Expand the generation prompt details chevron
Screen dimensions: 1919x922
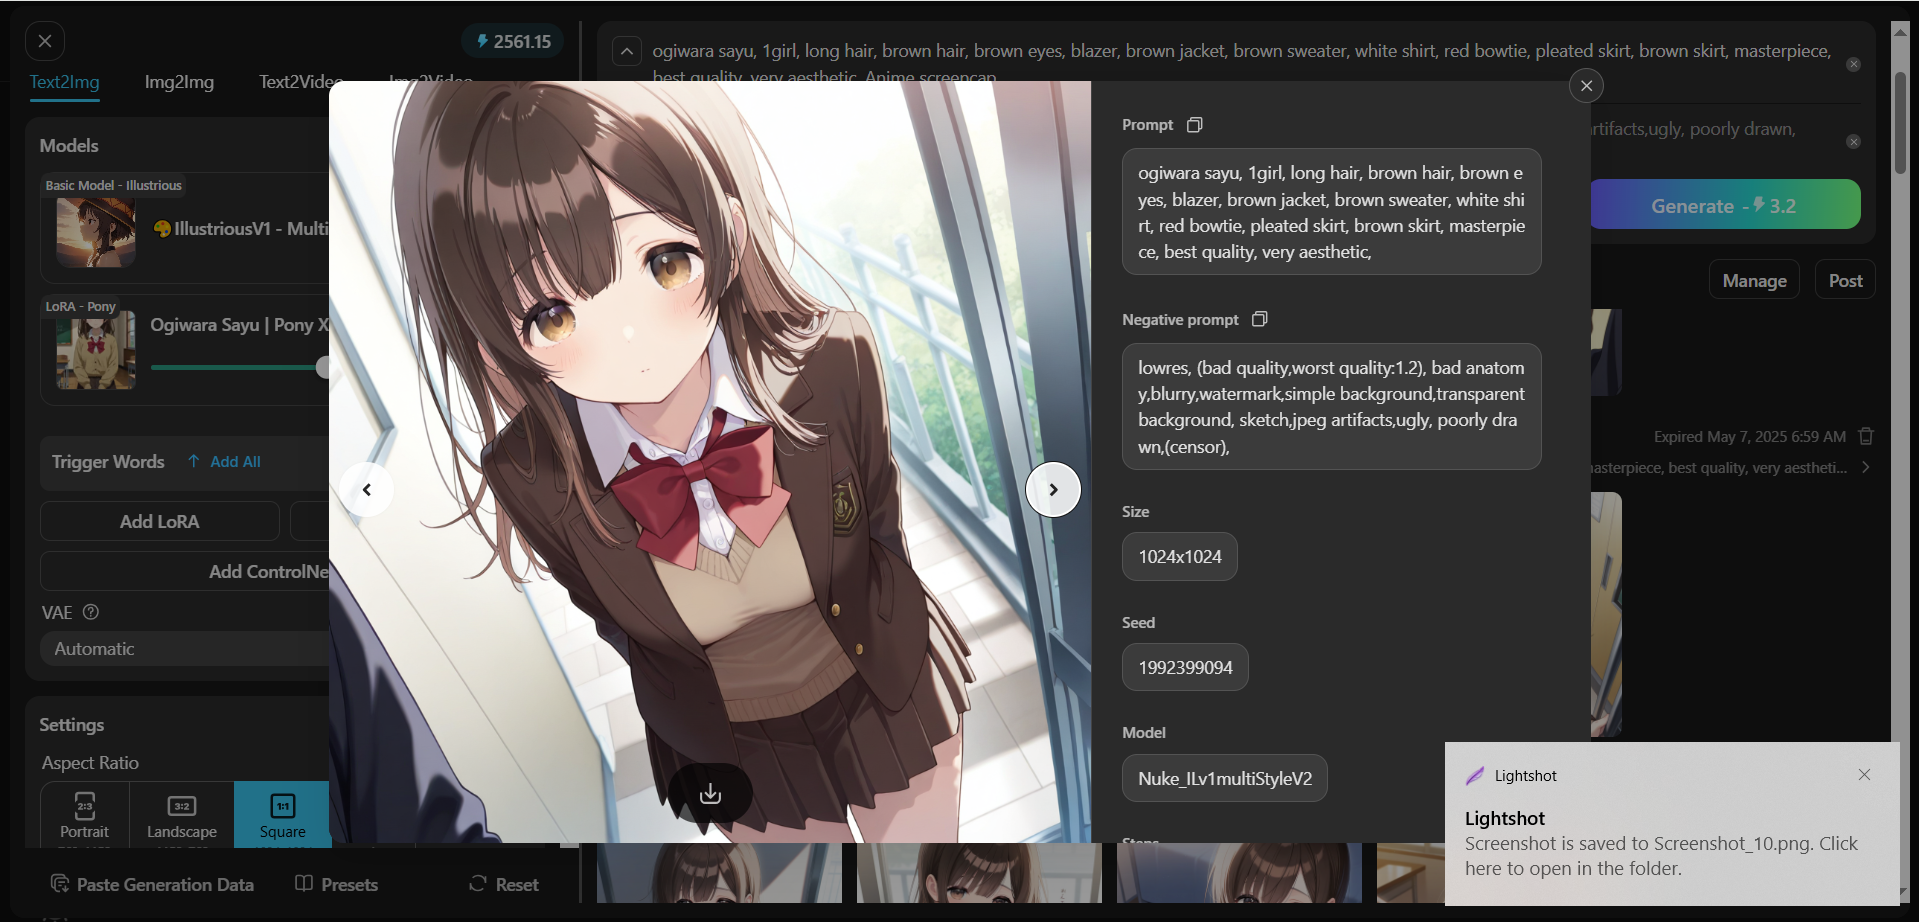1866,468
